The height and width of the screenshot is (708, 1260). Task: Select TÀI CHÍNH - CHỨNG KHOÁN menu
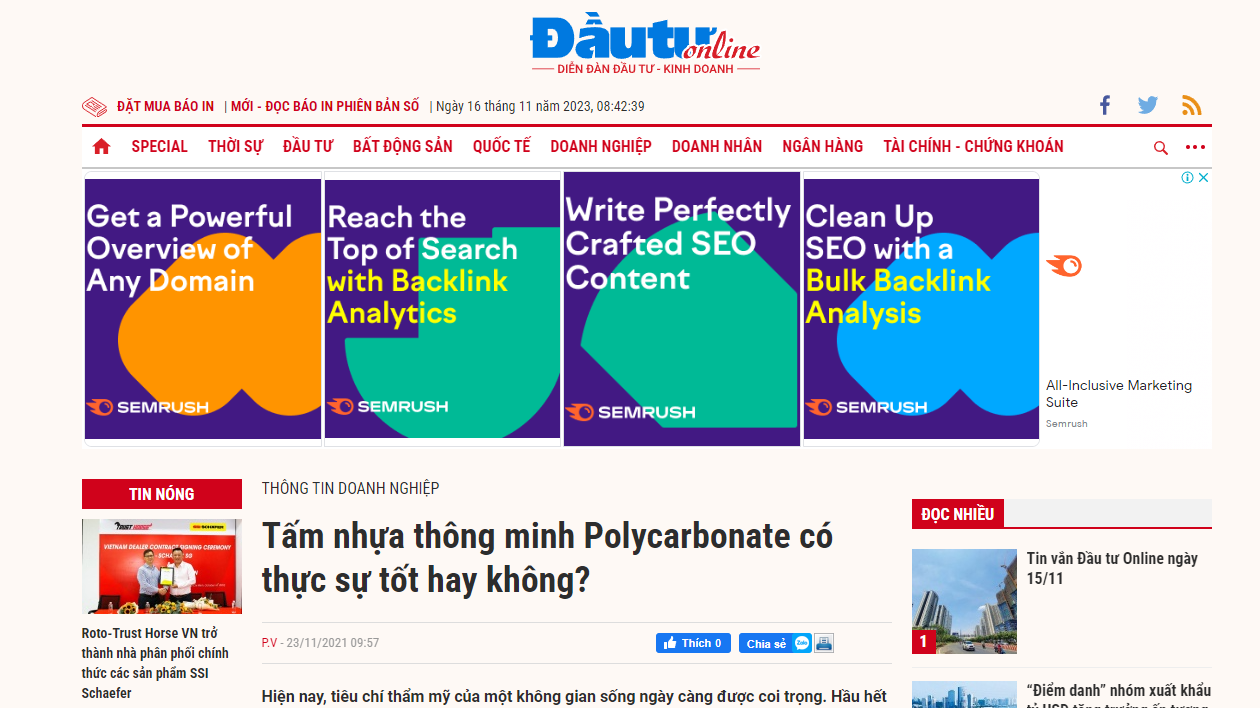coord(973,147)
